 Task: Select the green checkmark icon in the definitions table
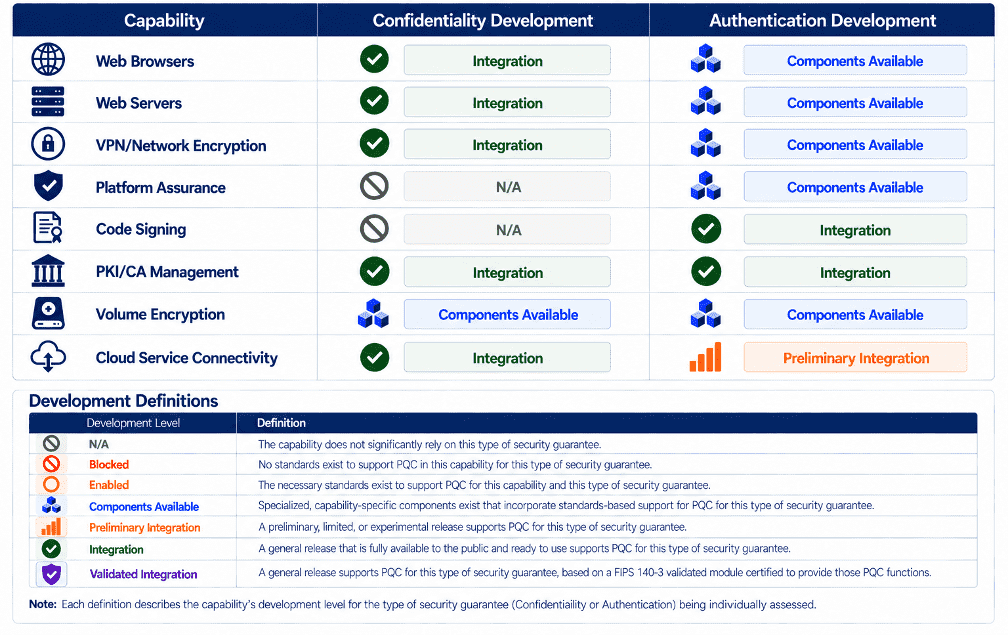[x=51, y=549]
